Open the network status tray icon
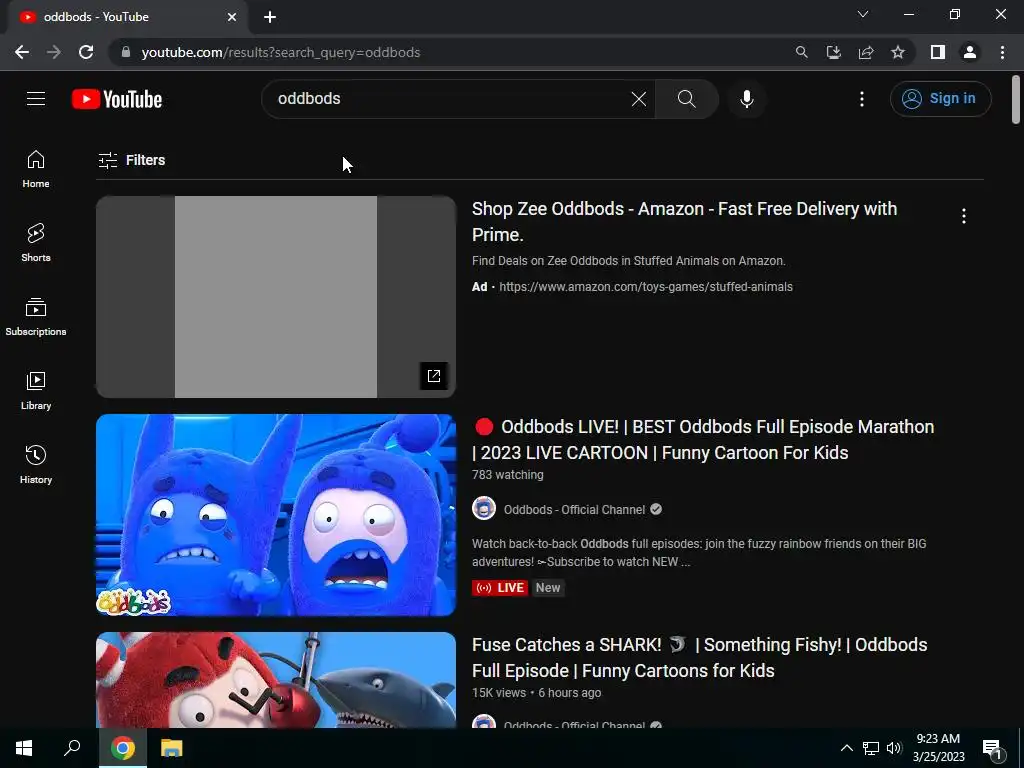 coord(871,748)
